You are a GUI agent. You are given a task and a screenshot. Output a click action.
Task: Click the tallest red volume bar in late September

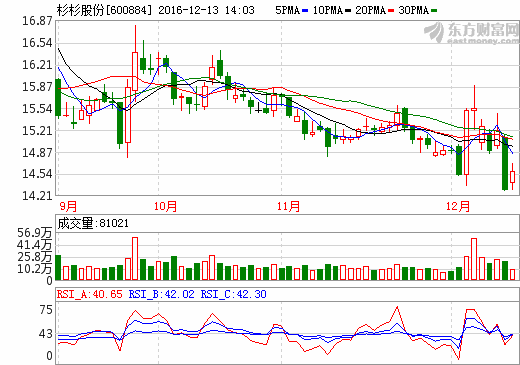coord(135,259)
